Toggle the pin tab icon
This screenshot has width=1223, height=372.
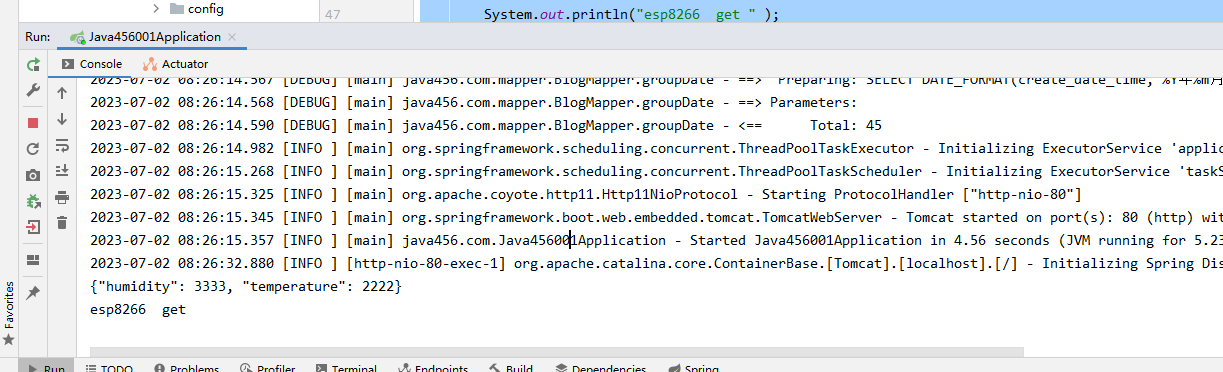tap(33, 292)
